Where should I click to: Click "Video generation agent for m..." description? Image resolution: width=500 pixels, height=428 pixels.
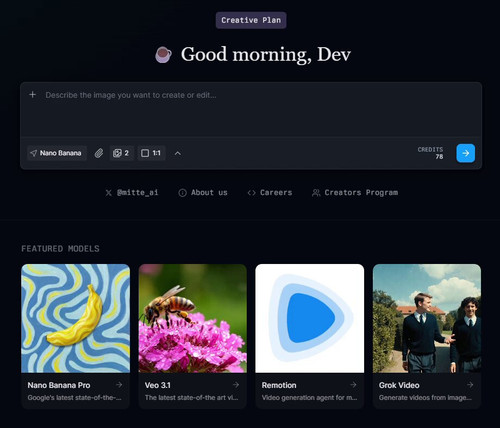(309, 398)
